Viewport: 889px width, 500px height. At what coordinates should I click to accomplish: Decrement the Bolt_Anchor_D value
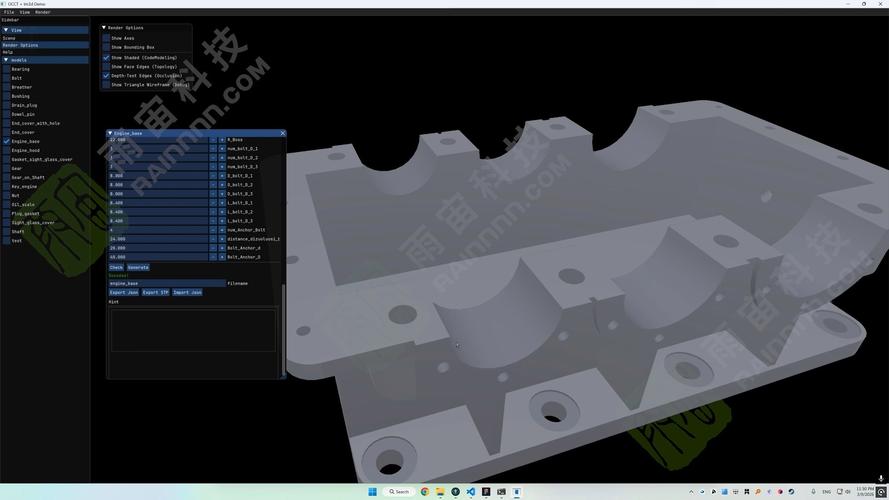tap(213, 257)
